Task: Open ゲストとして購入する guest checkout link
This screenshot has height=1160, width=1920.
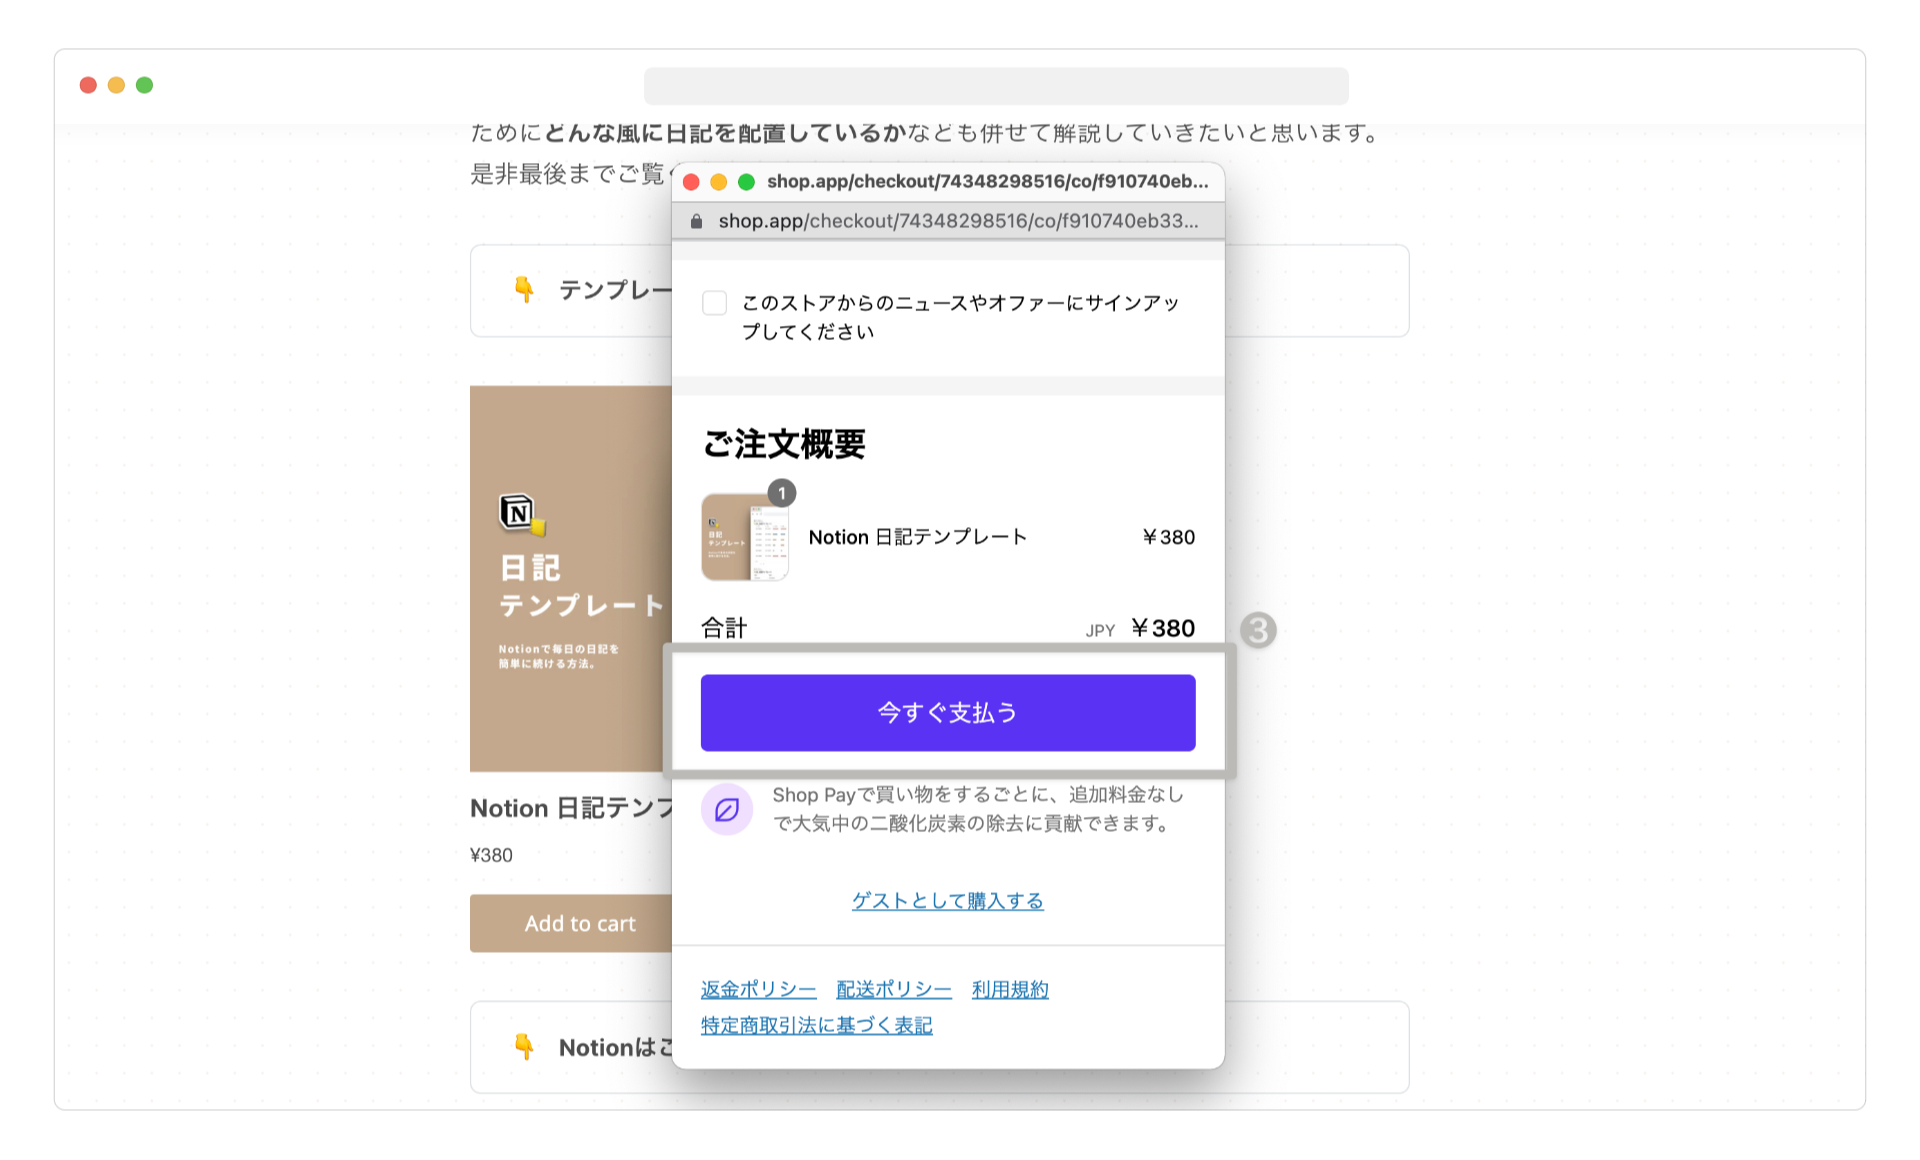Action: coord(948,900)
